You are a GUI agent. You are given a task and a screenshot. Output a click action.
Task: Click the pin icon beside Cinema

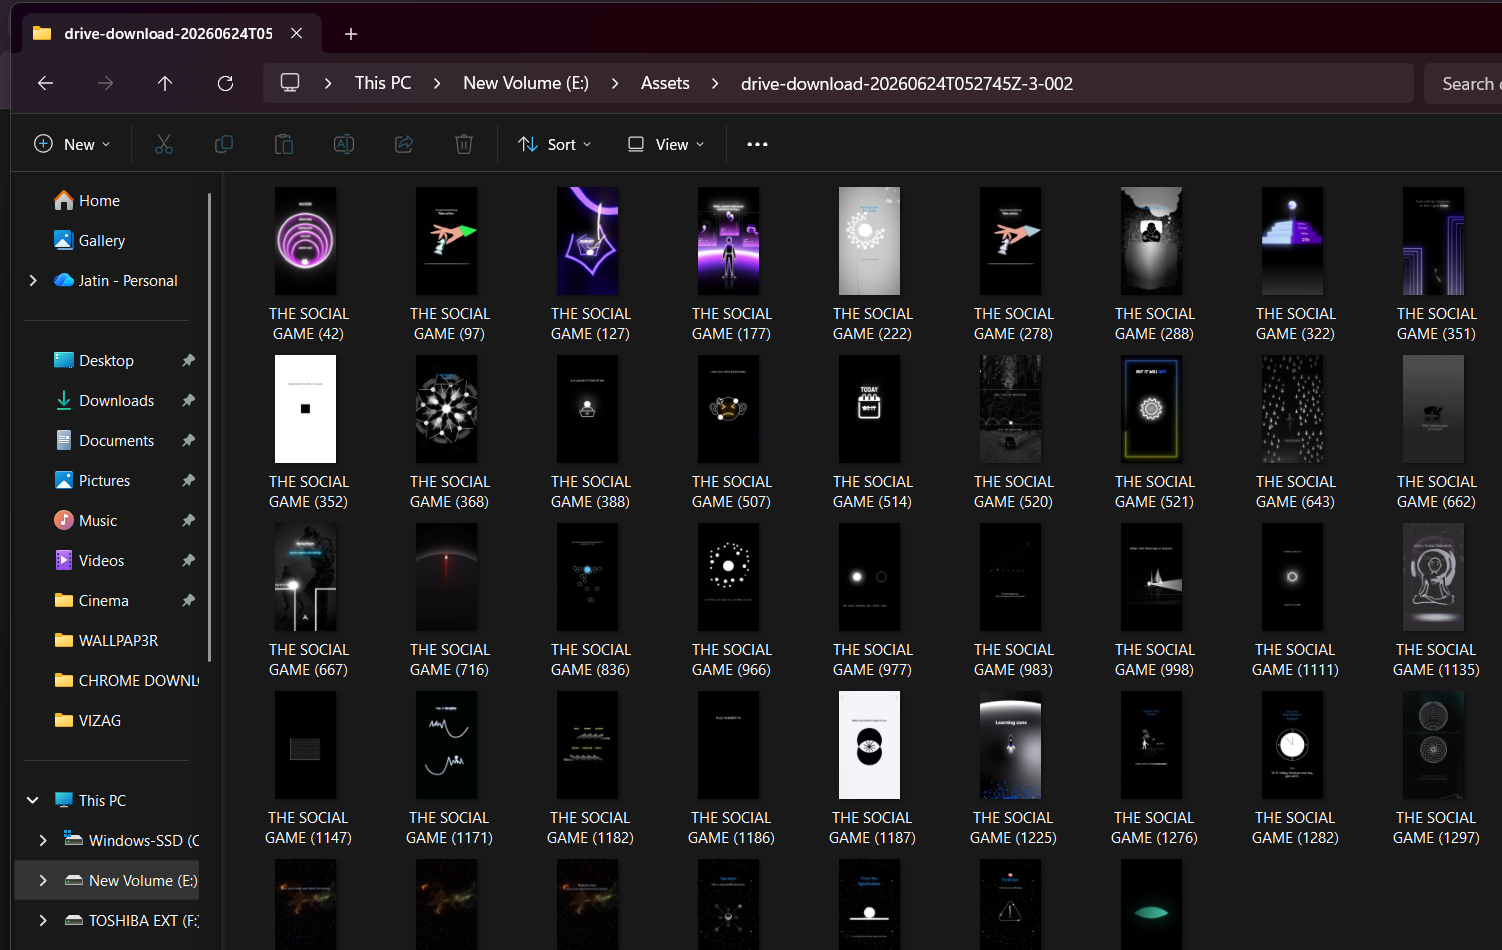[x=188, y=600]
